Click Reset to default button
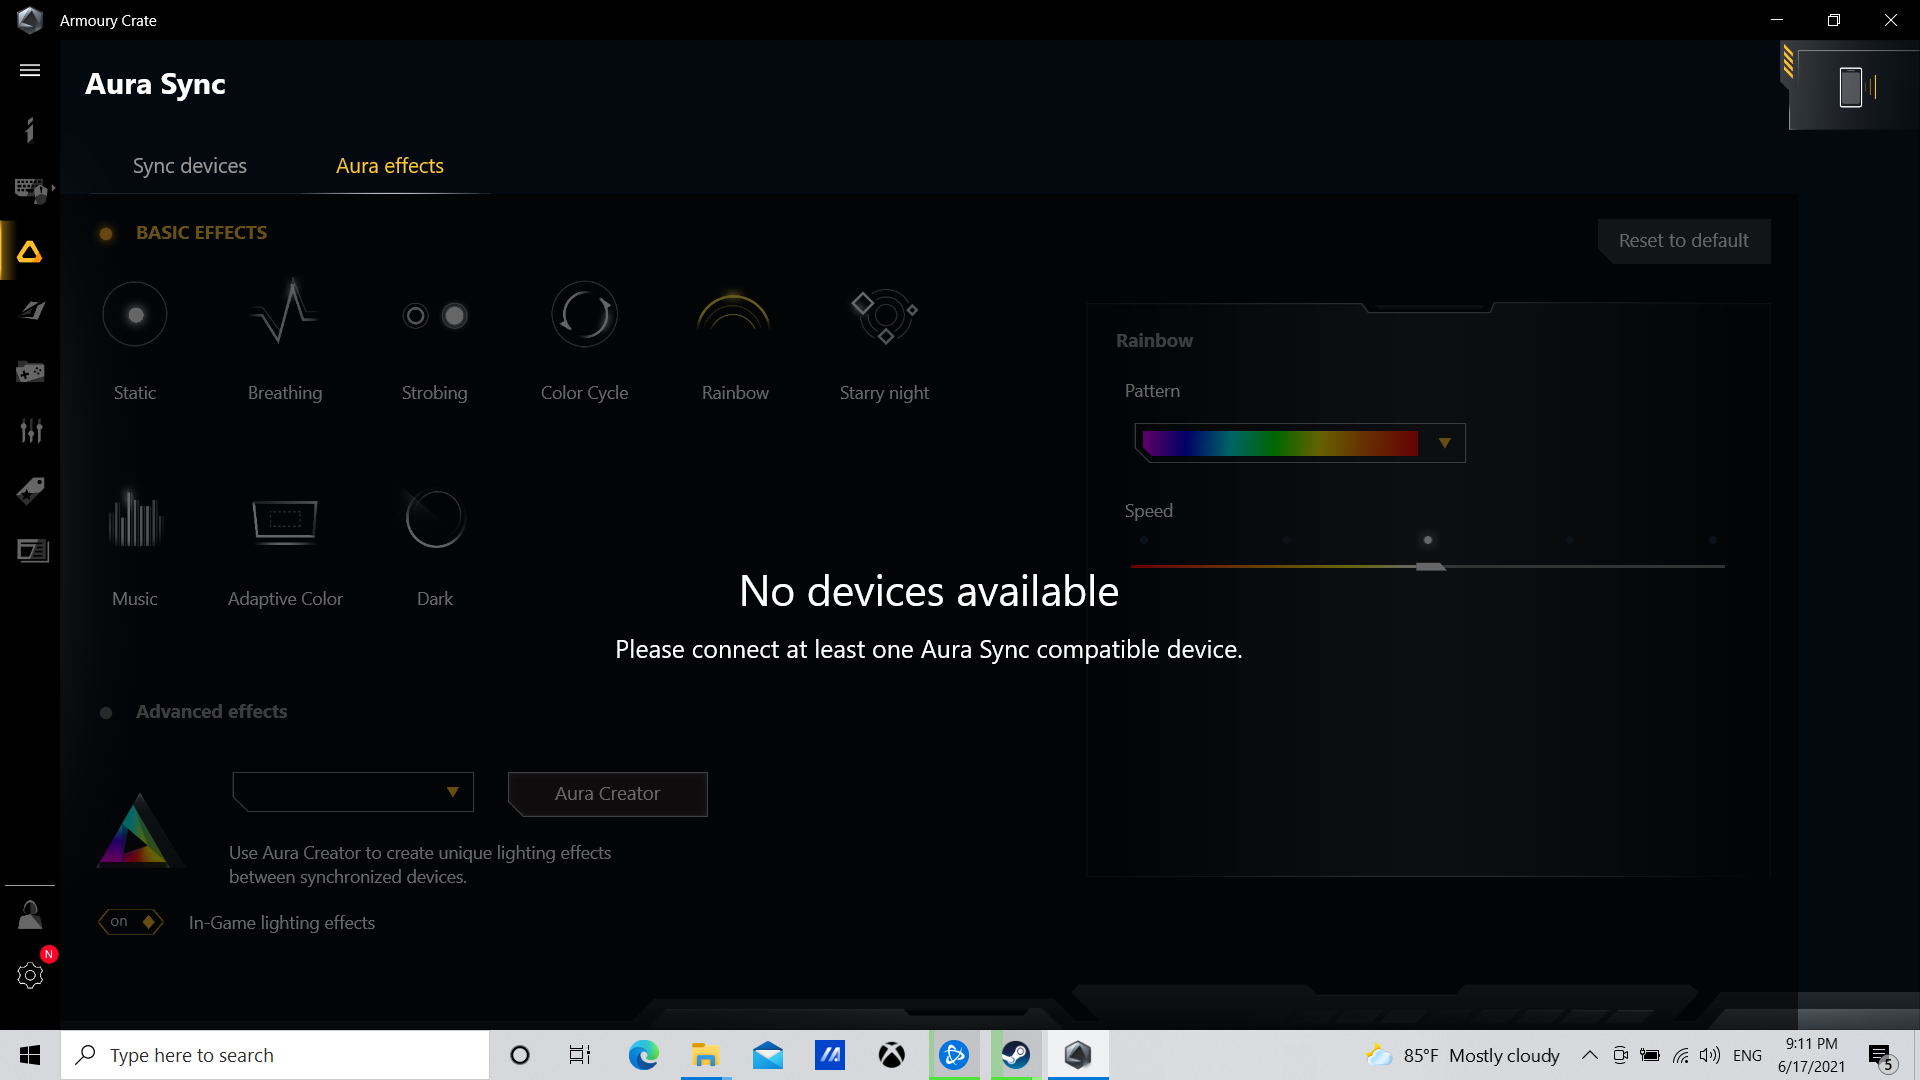This screenshot has height=1080, width=1920. point(1684,241)
